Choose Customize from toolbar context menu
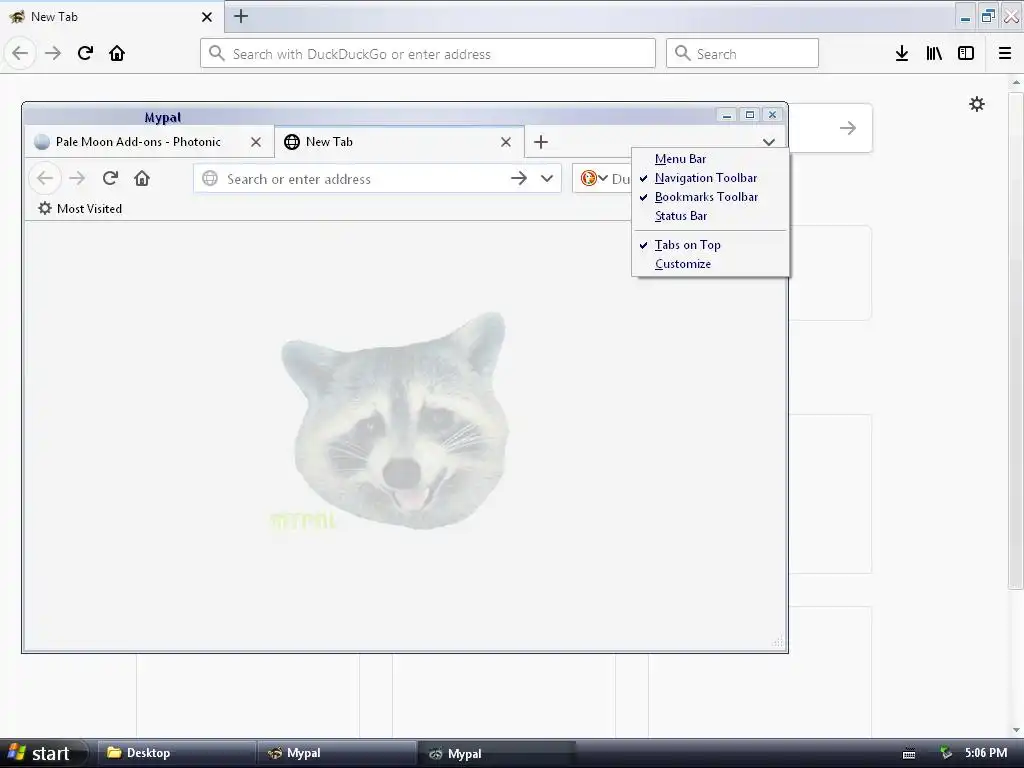The height and width of the screenshot is (768, 1024). point(711,264)
